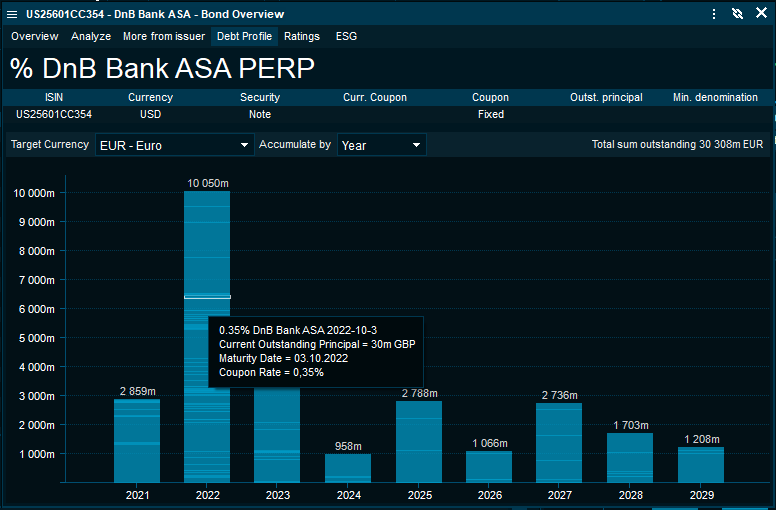Expand the Target Currency dropdown
Screen dimensions: 776x510
point(174,145)
